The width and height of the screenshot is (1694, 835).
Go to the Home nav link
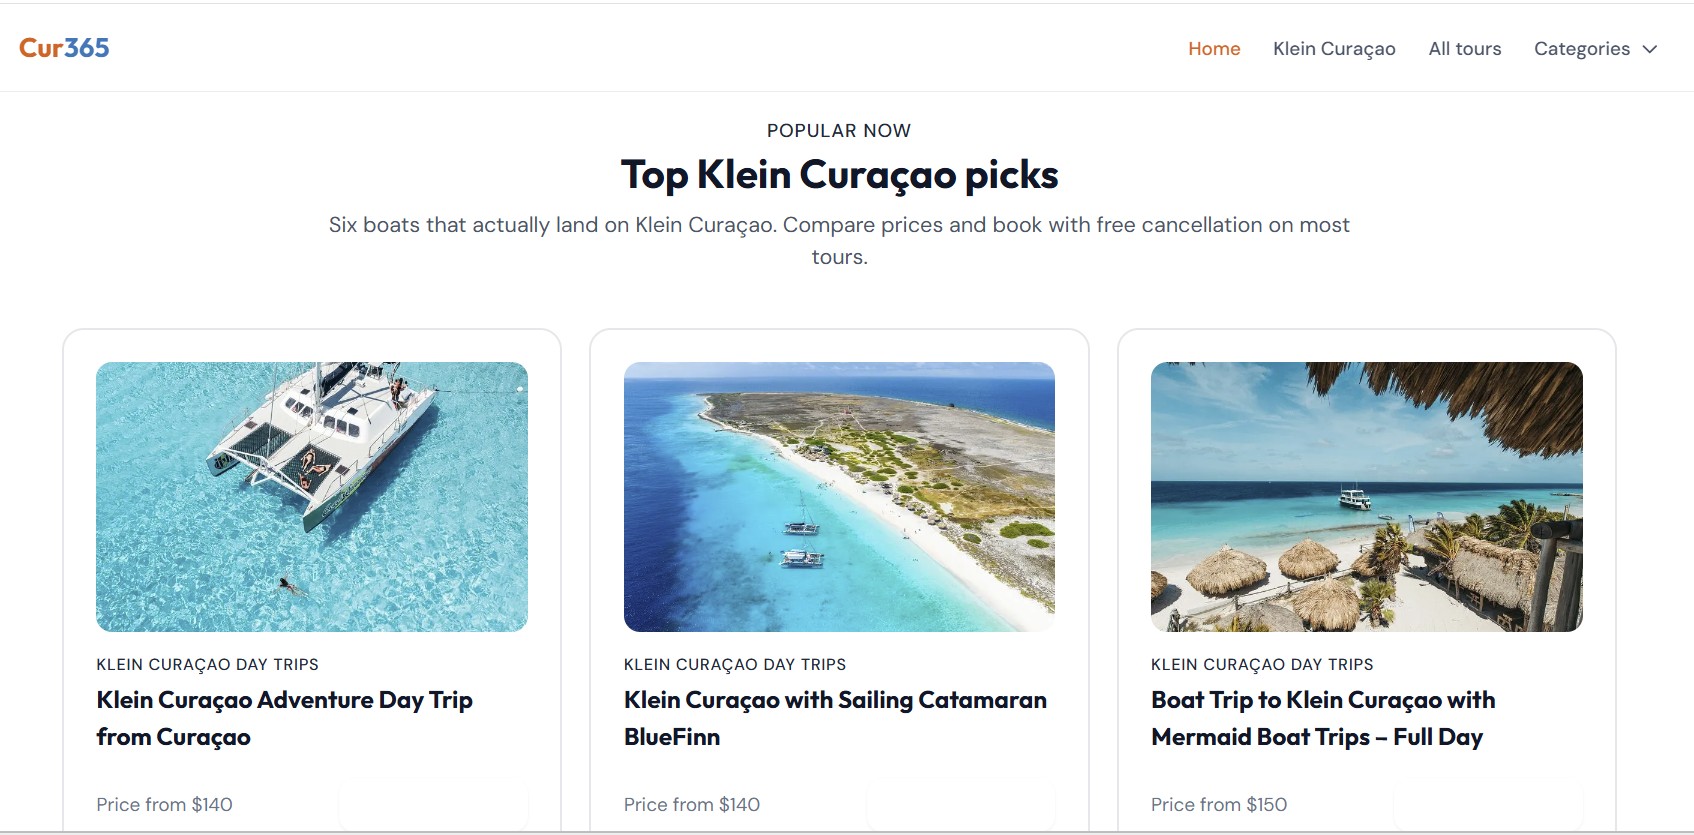[1214, 49]
